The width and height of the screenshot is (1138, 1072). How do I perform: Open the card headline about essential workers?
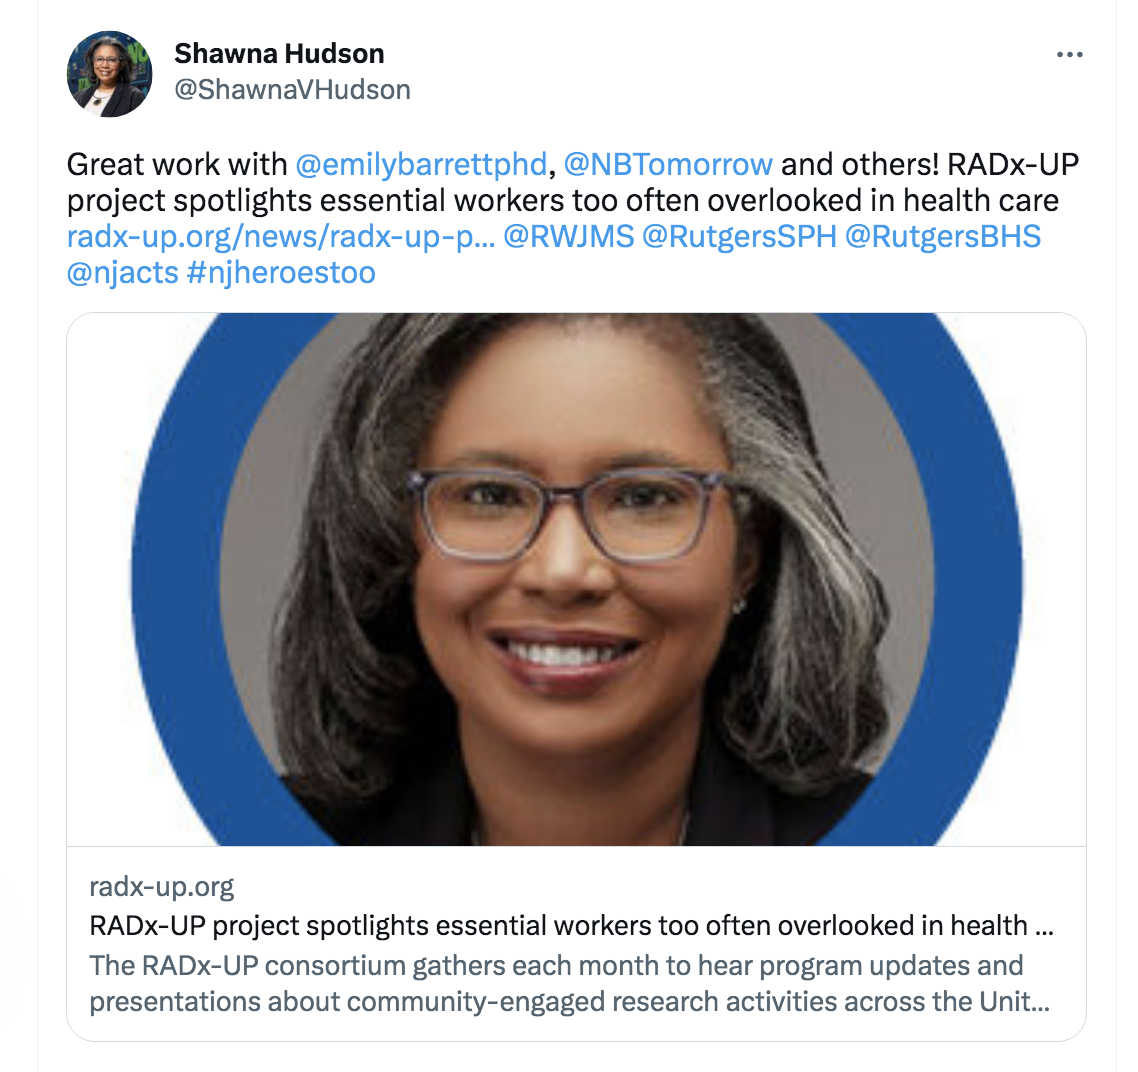click(571, 926)
